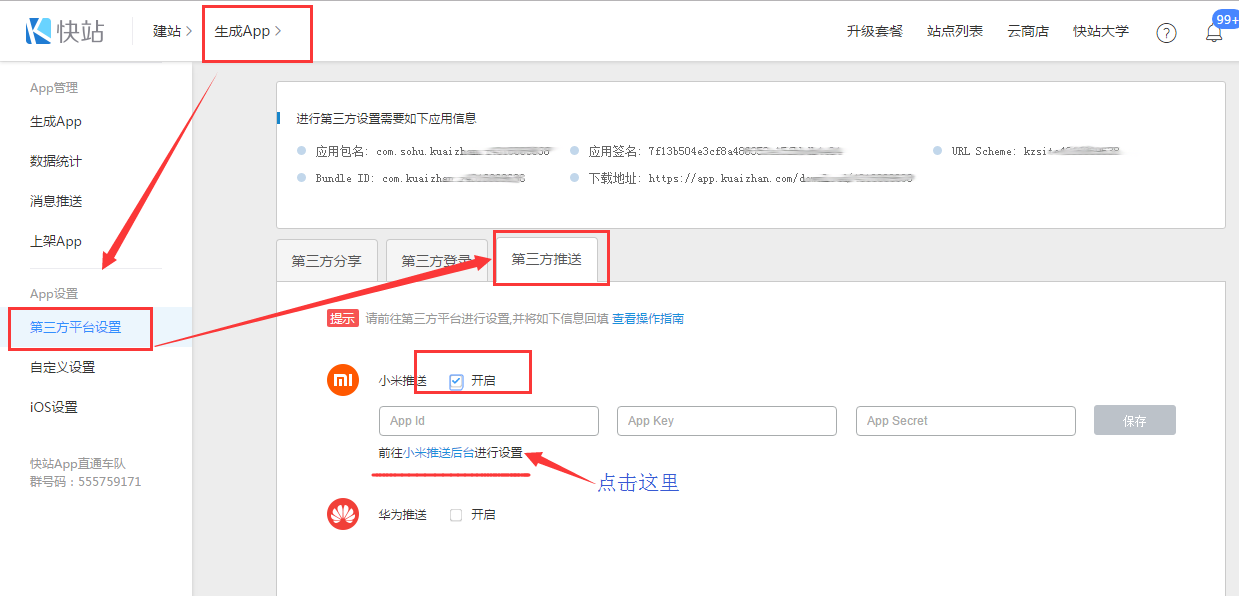This screenshot has height=596, width=1239.
Task: Enable the Huawei push 开启 checkbox
Action: [456, 515]
